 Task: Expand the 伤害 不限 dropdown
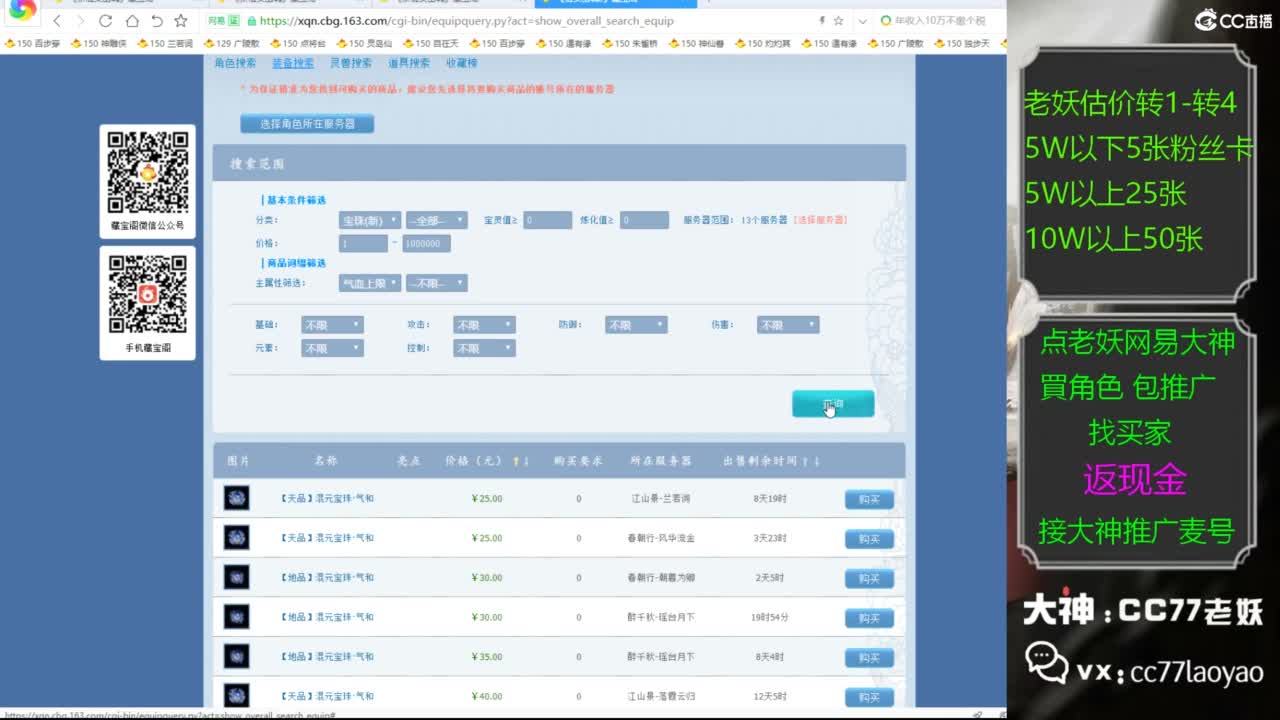click(x=788, y=325)
